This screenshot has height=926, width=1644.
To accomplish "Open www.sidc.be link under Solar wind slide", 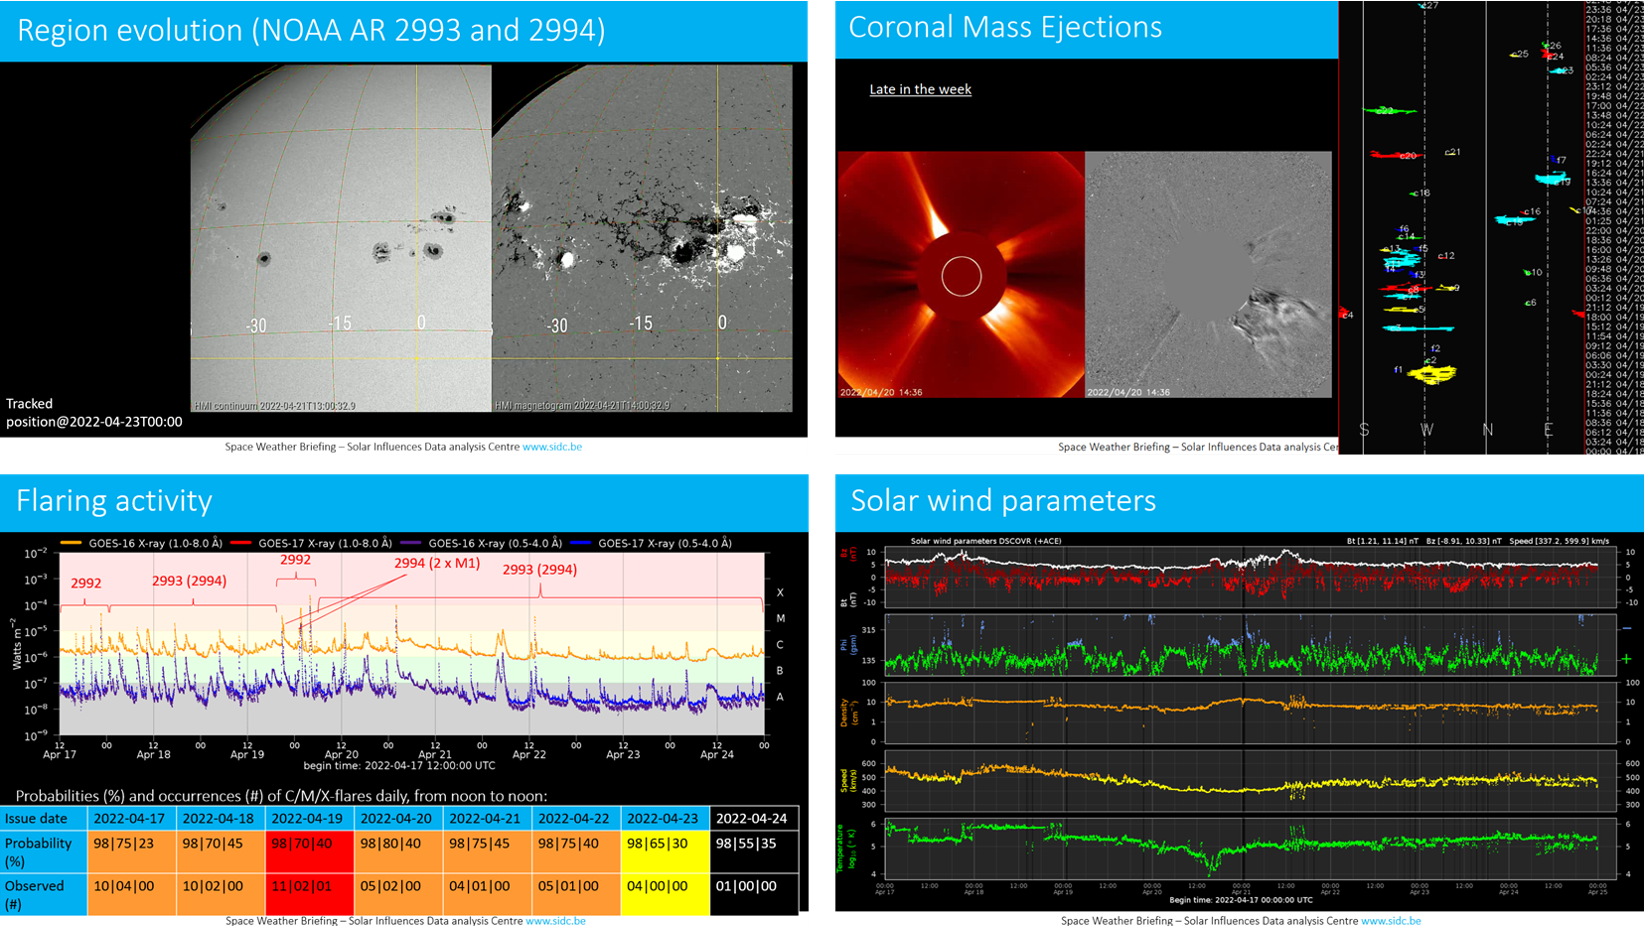I will [x=1391, y=920].
